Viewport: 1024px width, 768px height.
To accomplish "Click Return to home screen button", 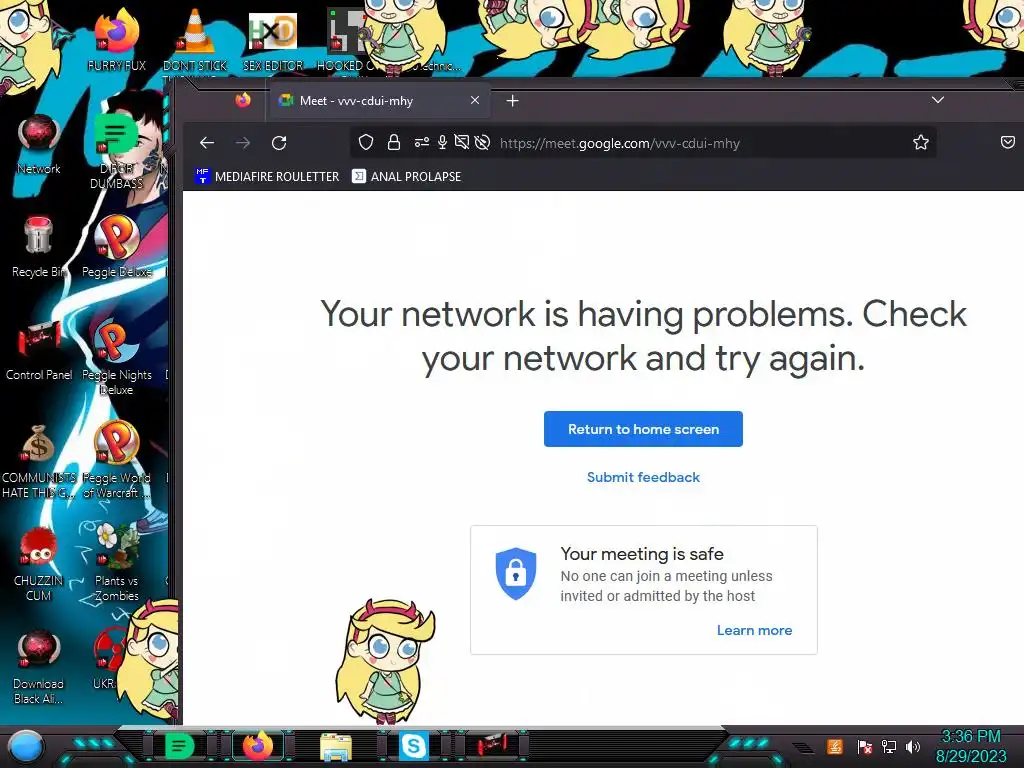I will pos(643,429).
